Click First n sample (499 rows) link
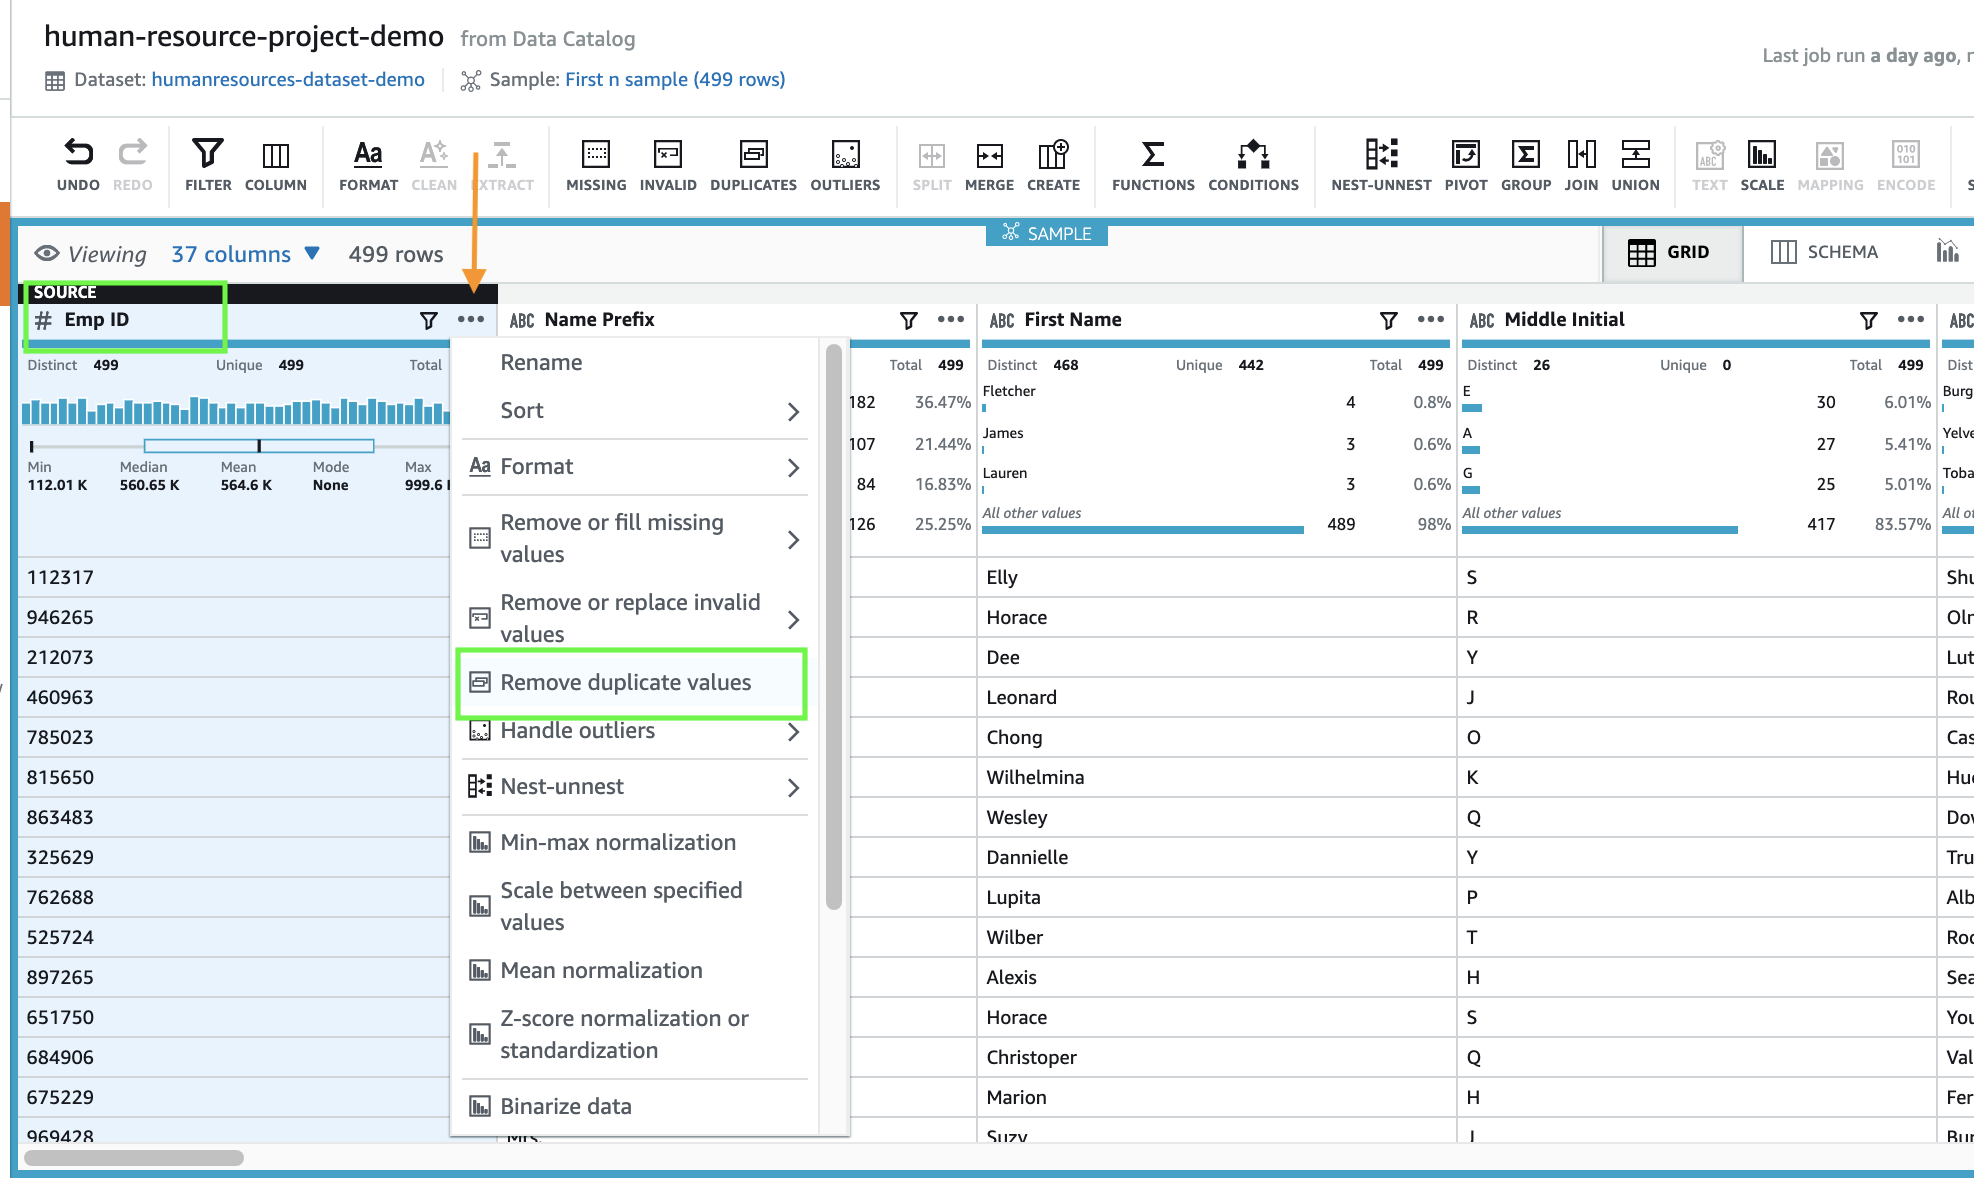Viewport: 1974px width, 1178px height. [x=675, y=79]
